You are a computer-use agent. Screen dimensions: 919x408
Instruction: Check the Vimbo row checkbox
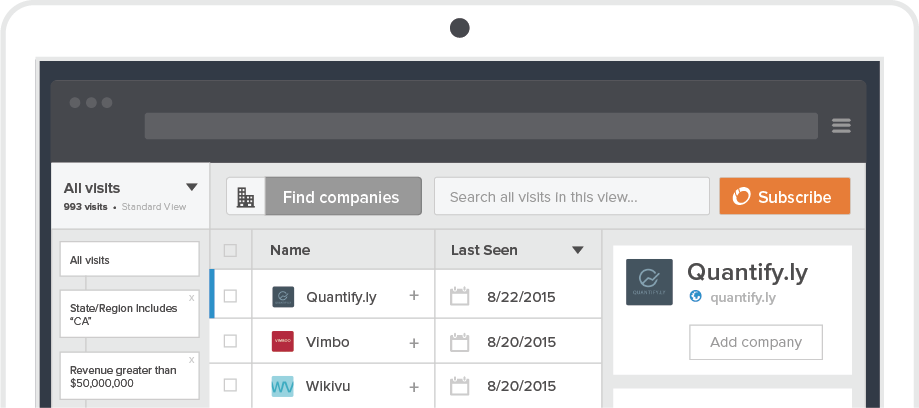[231, 341]
